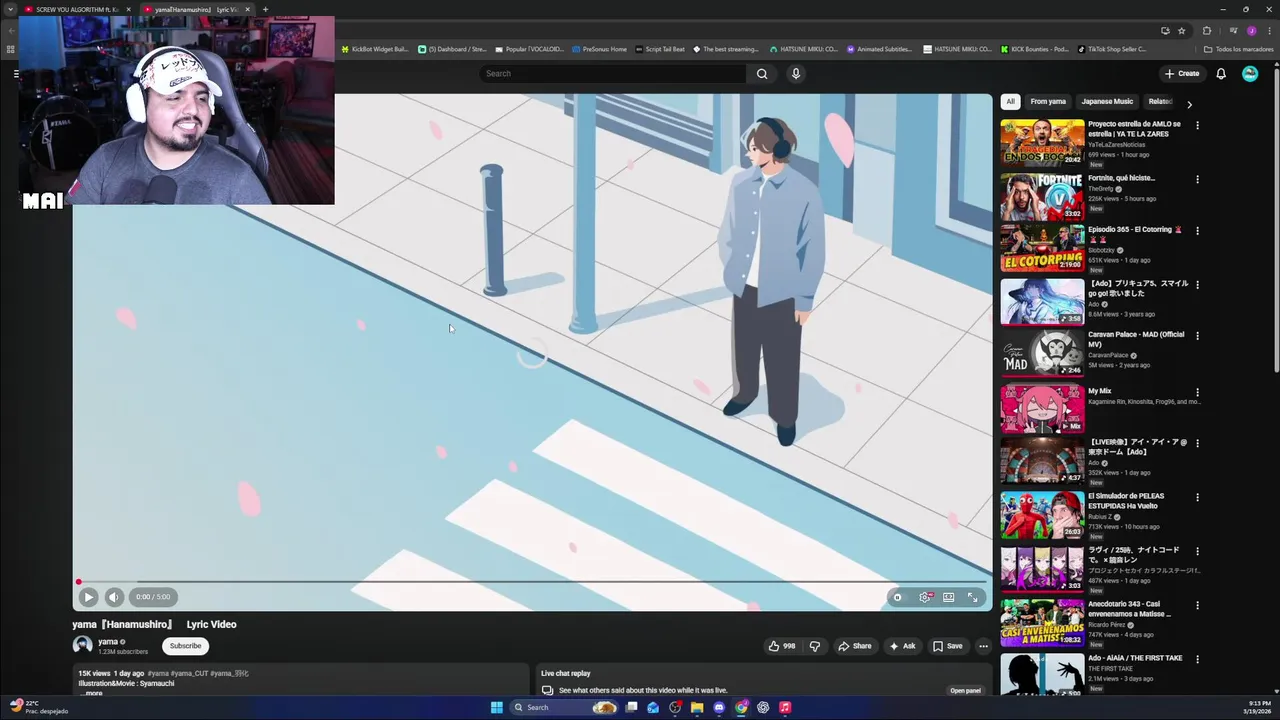The image size is (1280, 720).
Task: Mute the video player volume
Action: coord(114,597)
